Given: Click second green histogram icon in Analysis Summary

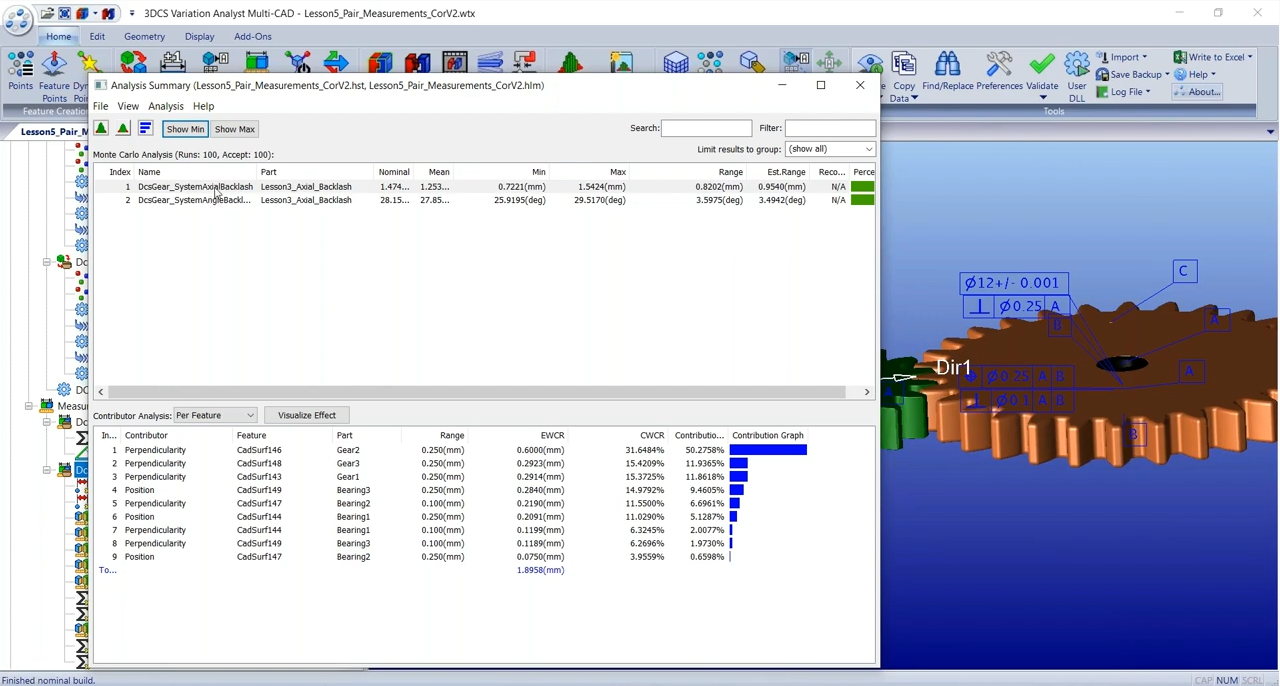Looking at the screenshot, I should 123,129.
